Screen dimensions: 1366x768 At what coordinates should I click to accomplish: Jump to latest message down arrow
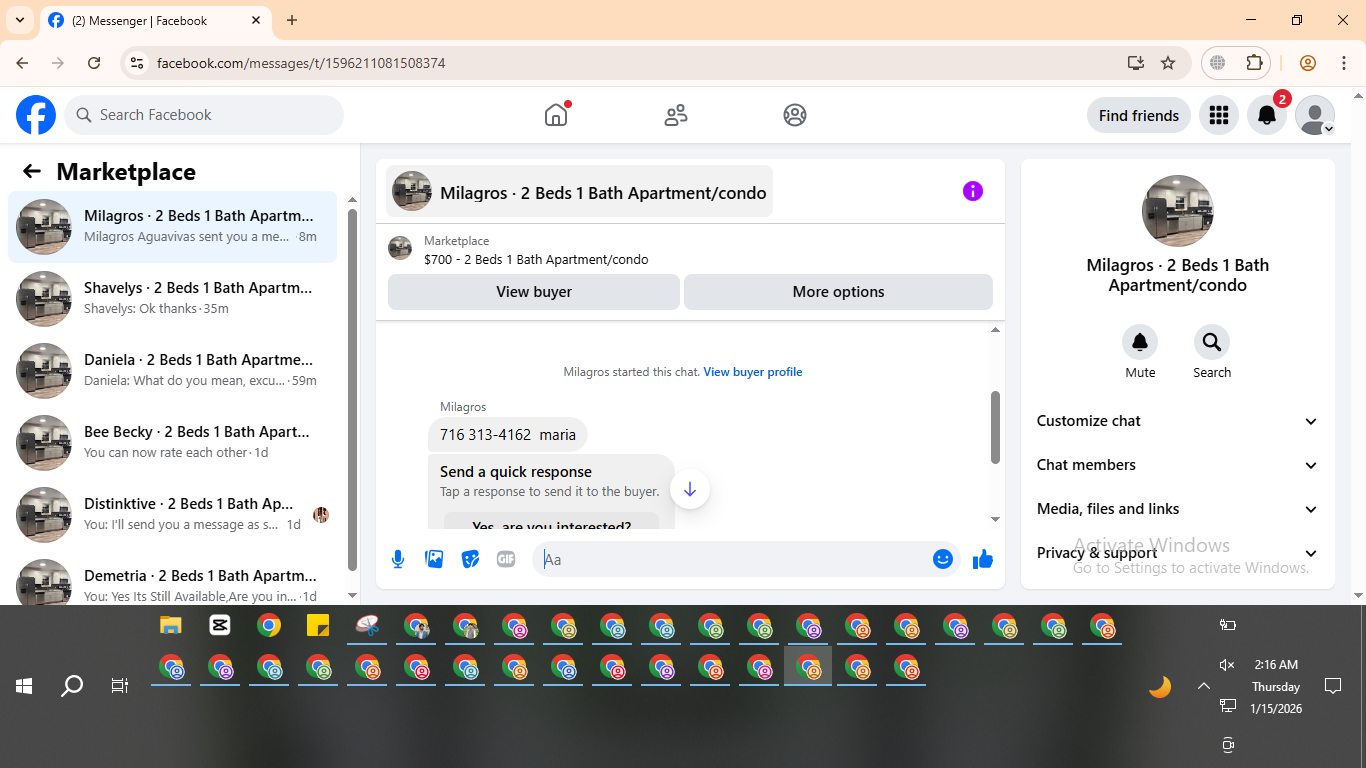pos(690,490)
